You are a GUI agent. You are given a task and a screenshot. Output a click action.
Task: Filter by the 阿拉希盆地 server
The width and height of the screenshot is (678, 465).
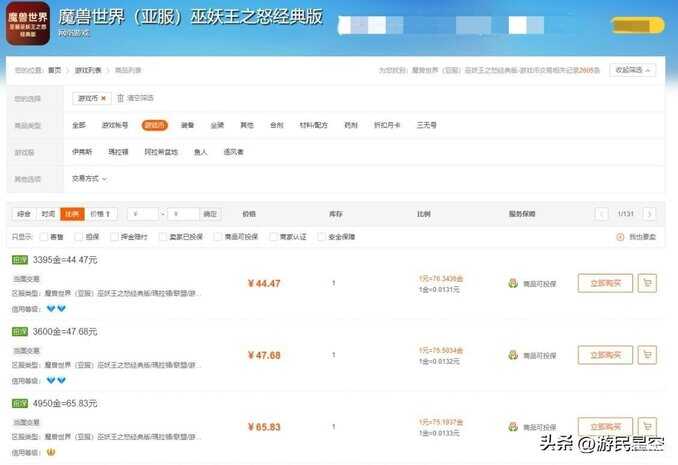coord(161,152)
